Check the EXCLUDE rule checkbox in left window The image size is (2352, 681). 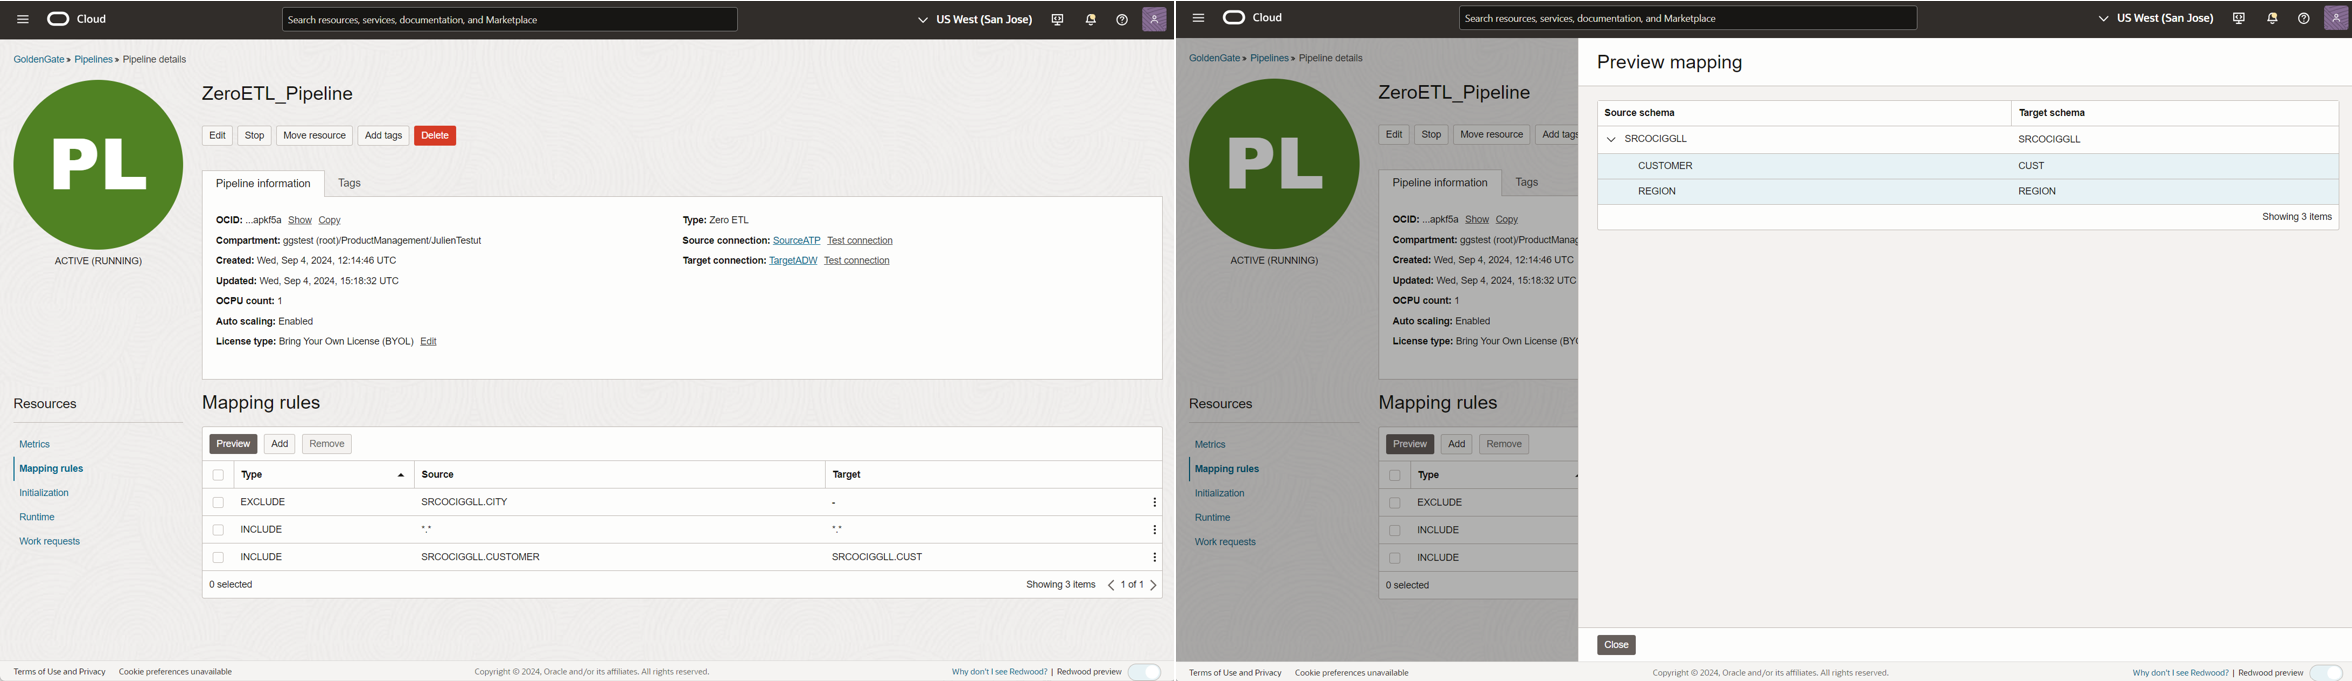[218, 503]
